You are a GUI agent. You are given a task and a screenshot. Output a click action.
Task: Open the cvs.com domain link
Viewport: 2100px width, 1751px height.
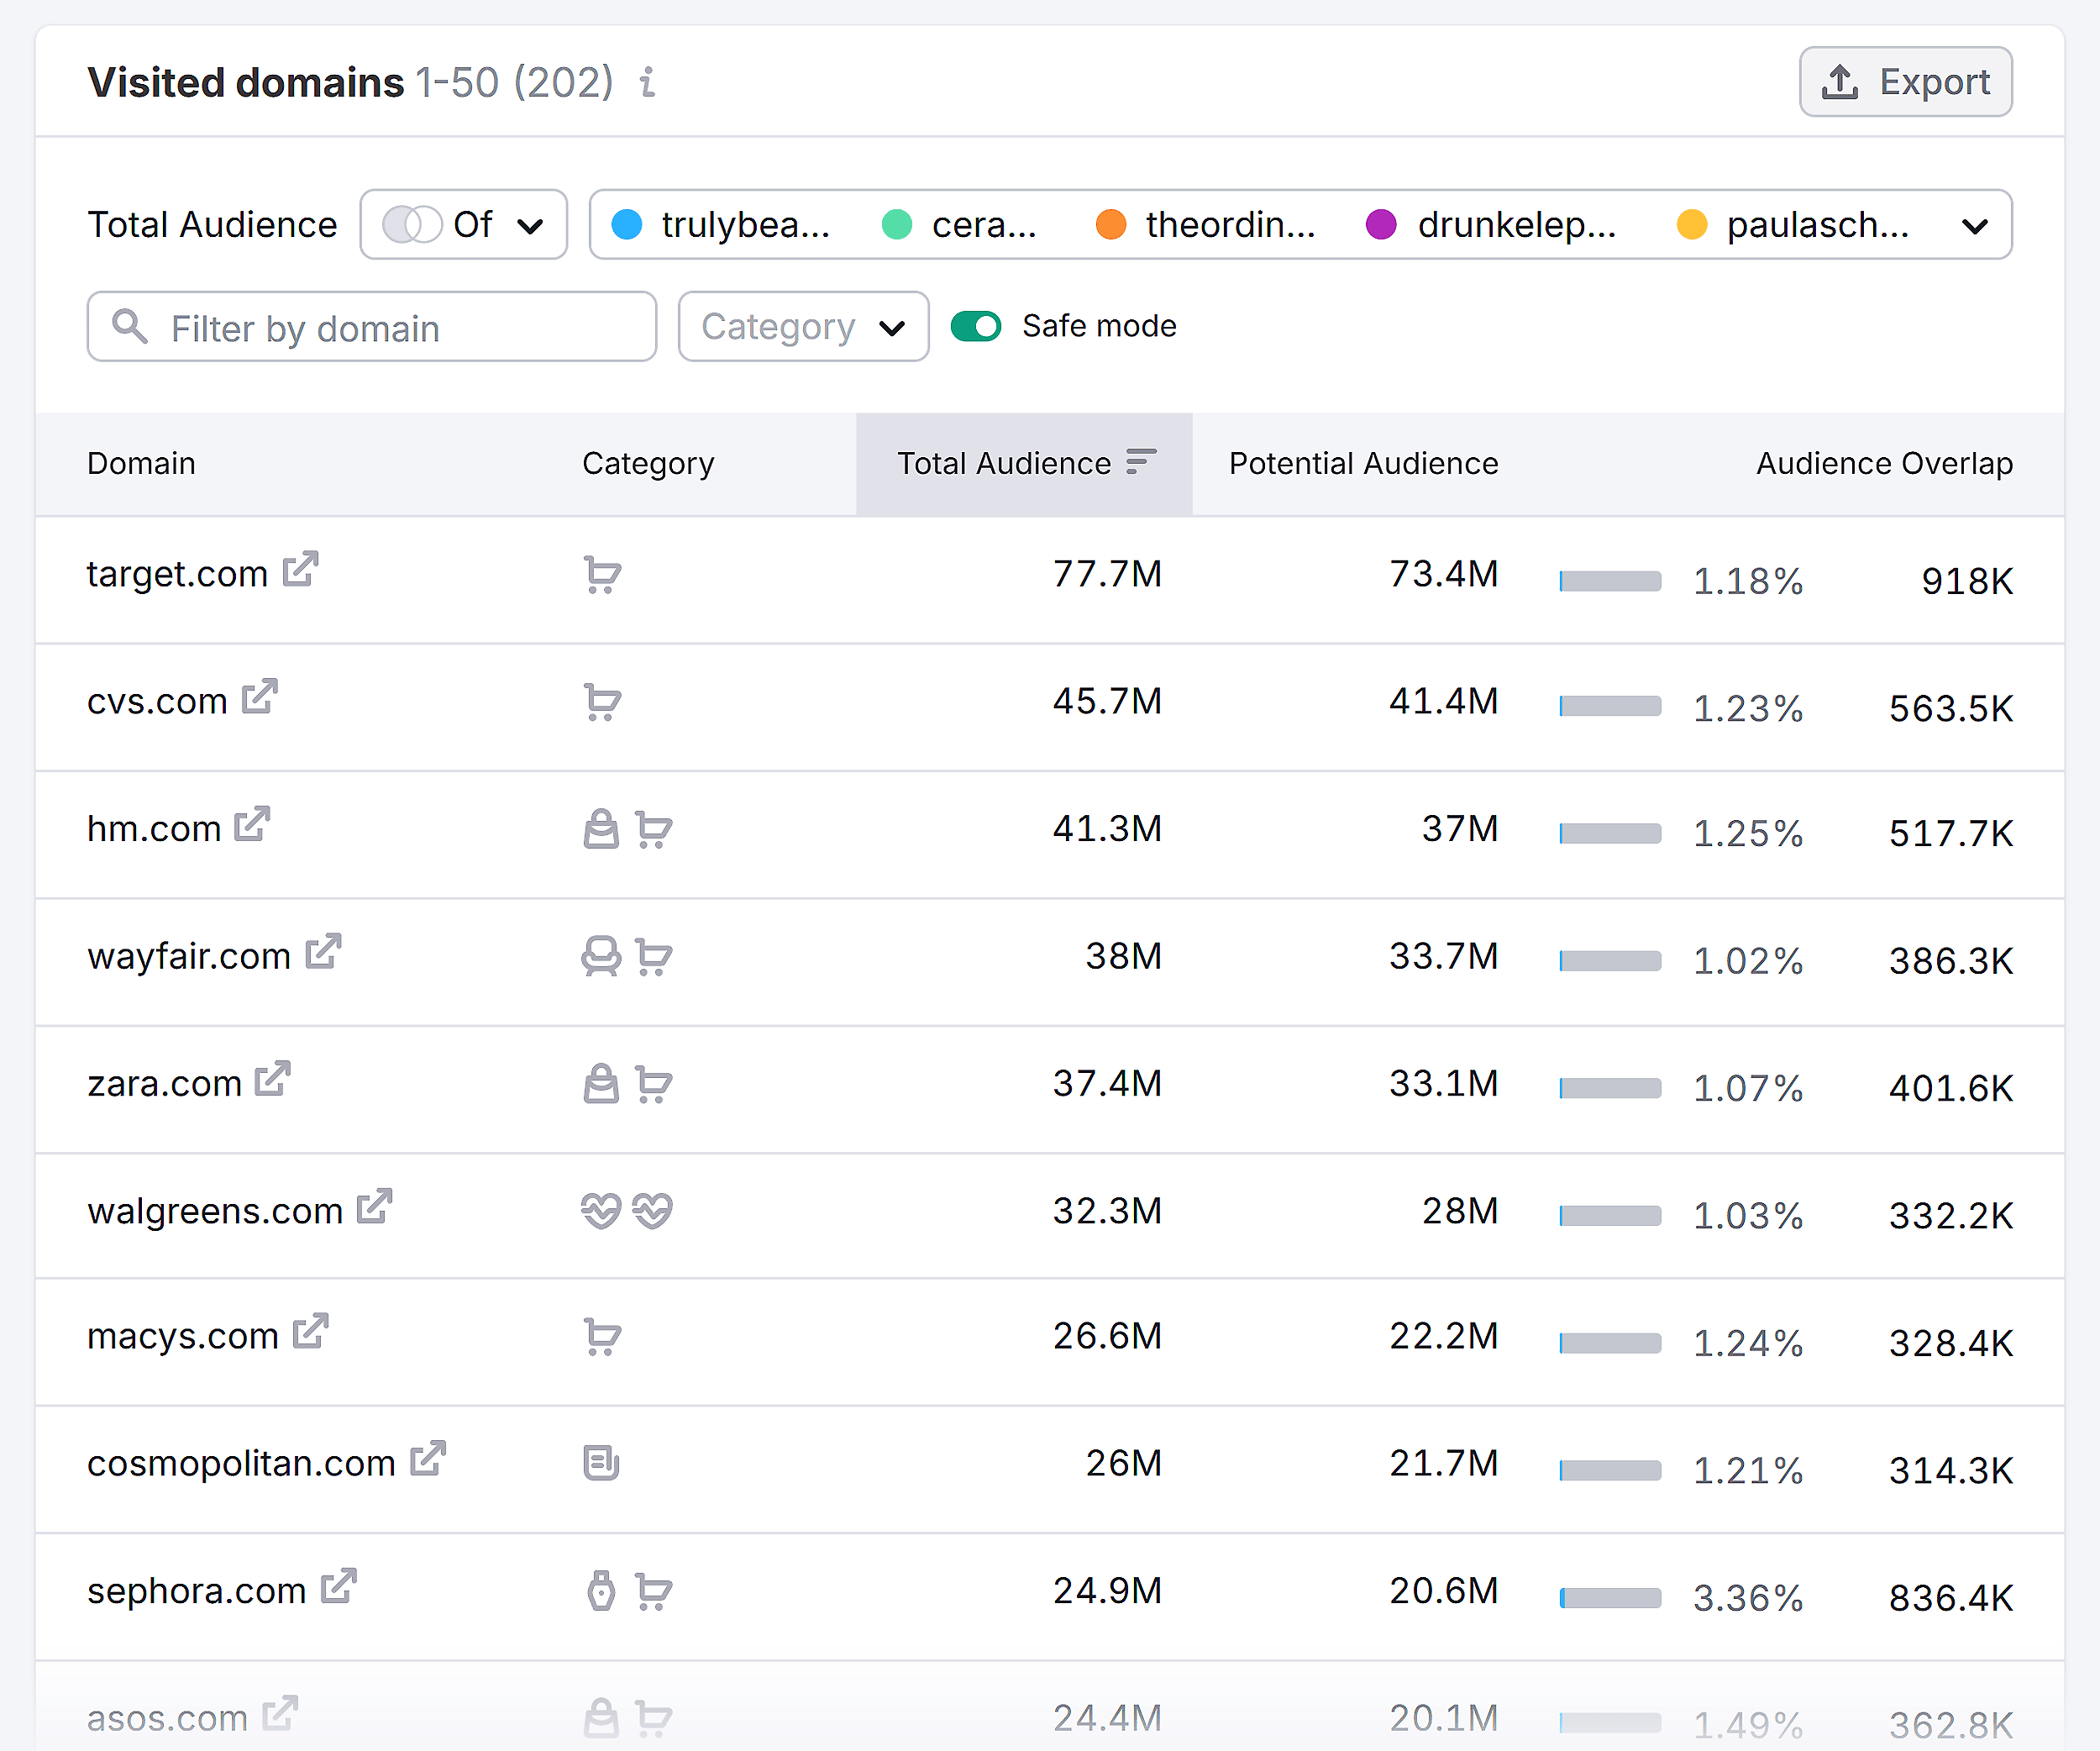(x=158, y=702)
